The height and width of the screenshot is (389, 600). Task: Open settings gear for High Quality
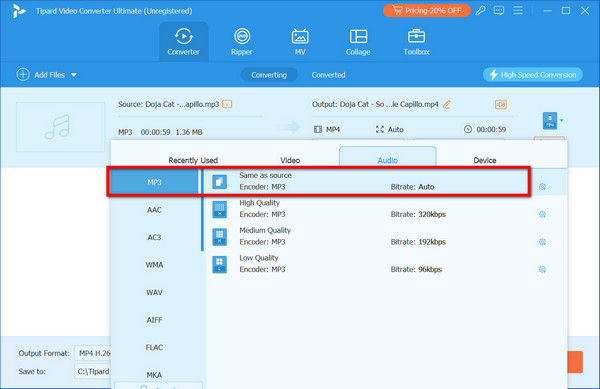[x=542, y=214]
